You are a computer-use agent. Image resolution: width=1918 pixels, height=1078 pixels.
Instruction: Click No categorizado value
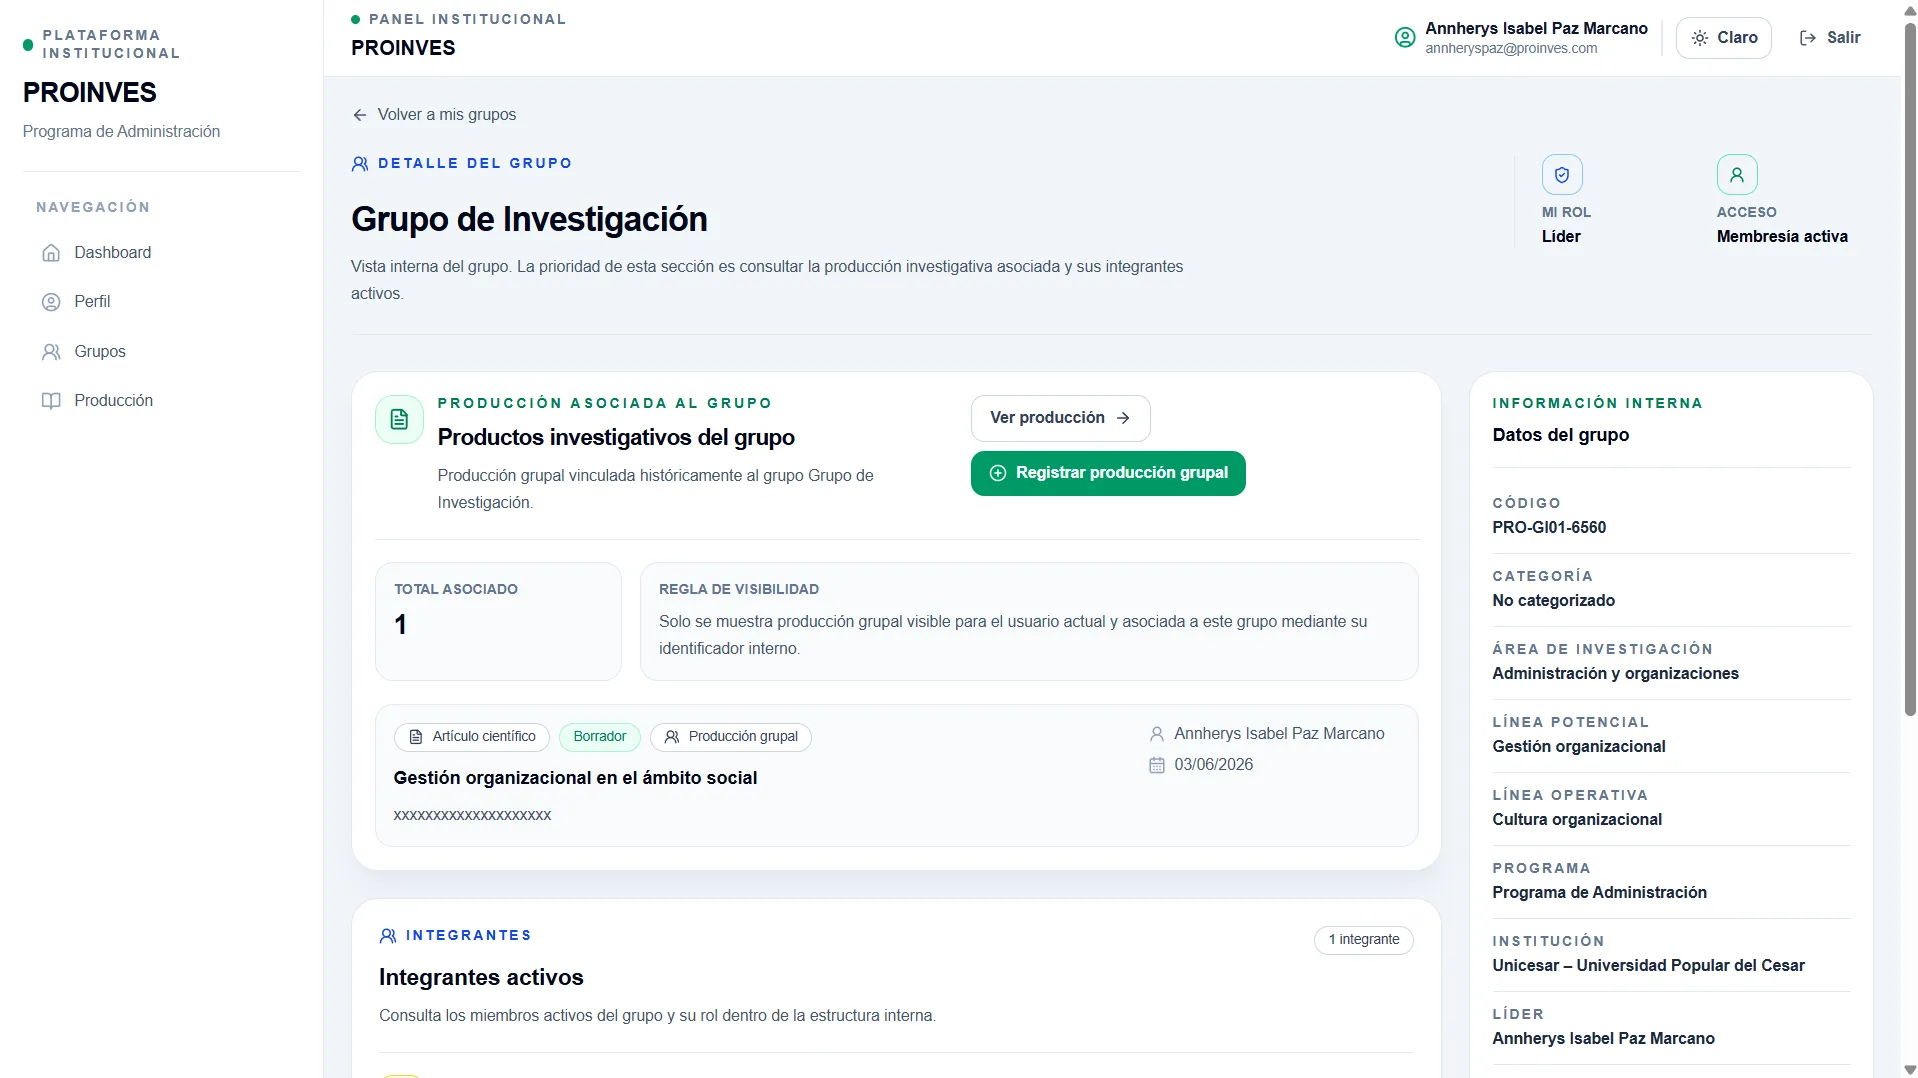click(x=1553, y=601)
